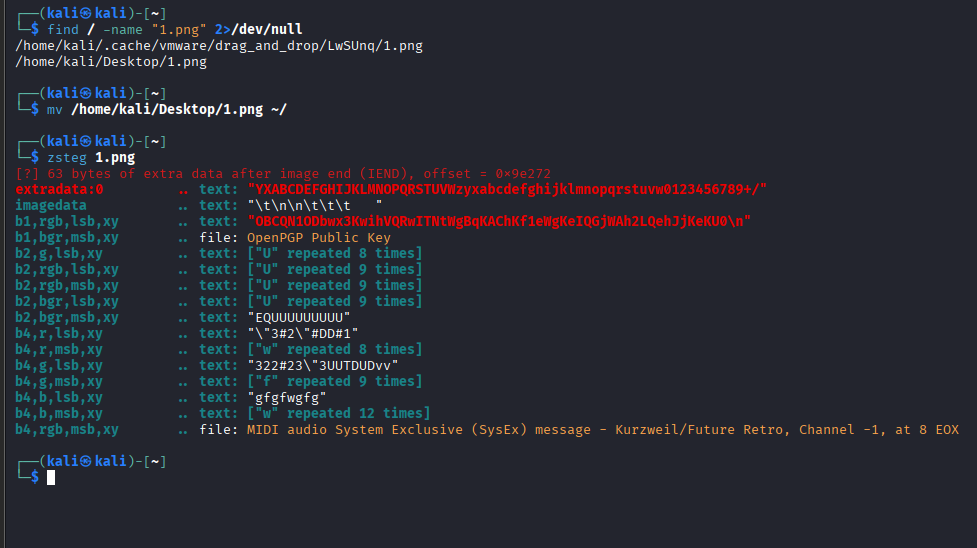Click the 'imagedata' row label
Screen dimensions: 977x548
(51, 206)
